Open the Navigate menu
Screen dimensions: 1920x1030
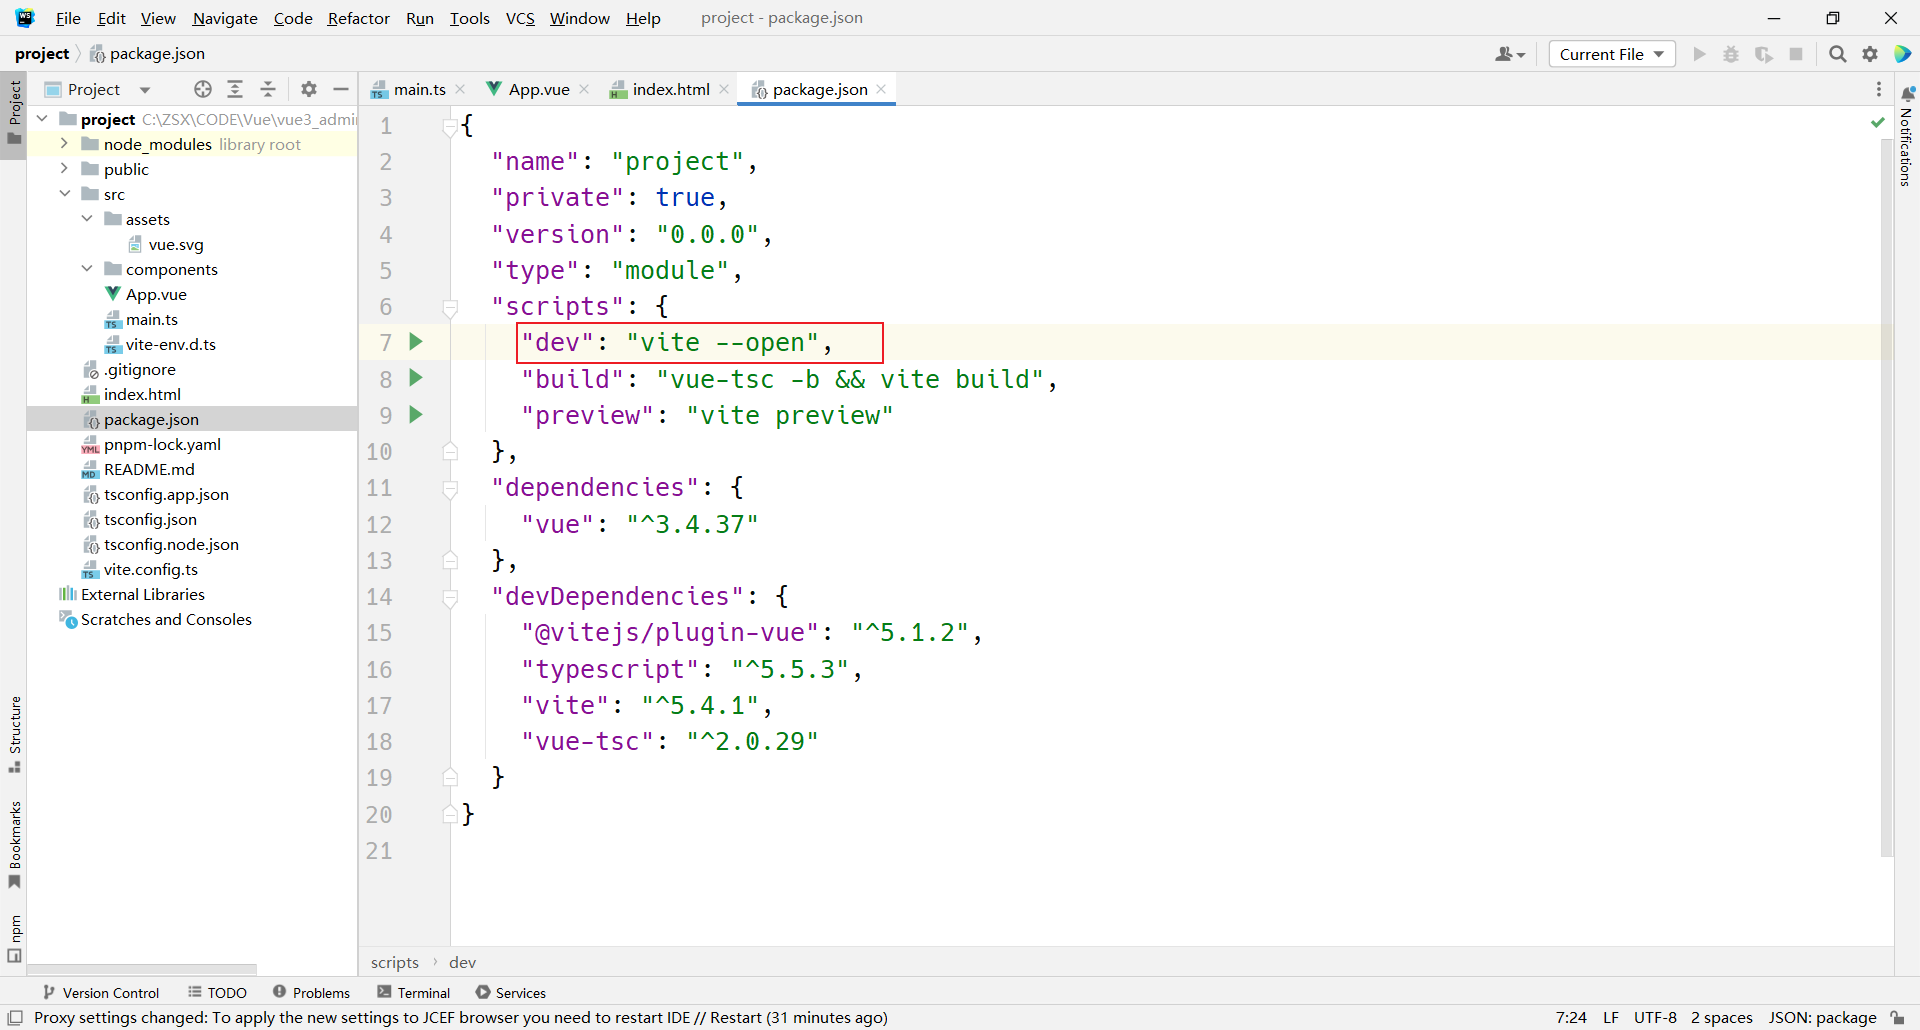[225, 18]
